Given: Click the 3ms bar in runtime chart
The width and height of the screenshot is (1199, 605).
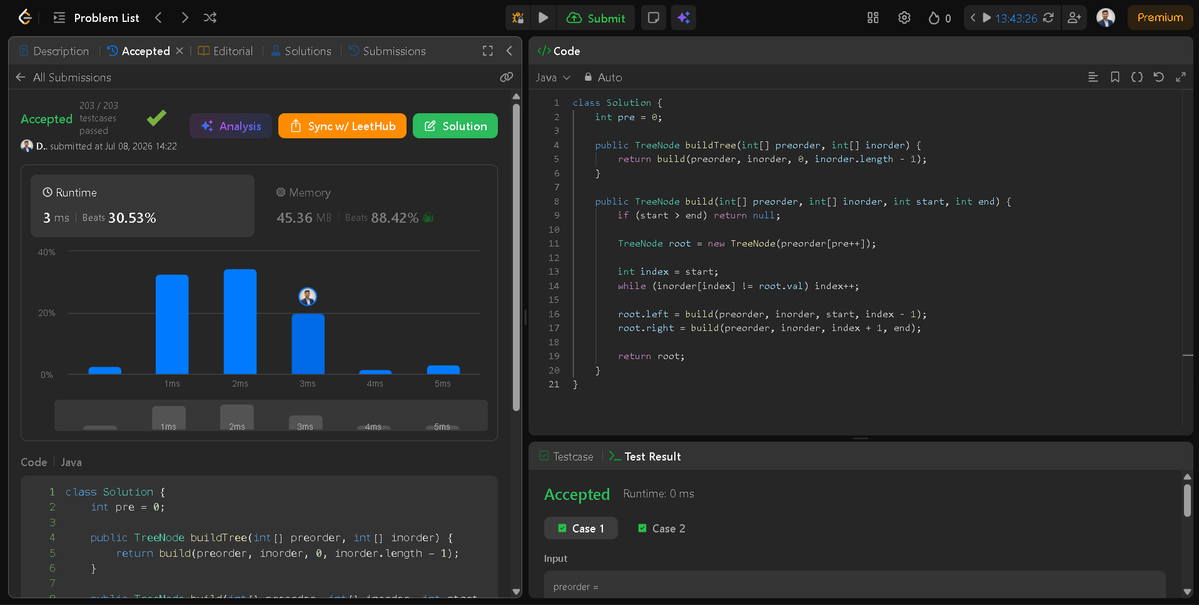Looking at the screenshot, I should (x=307, y=343).
